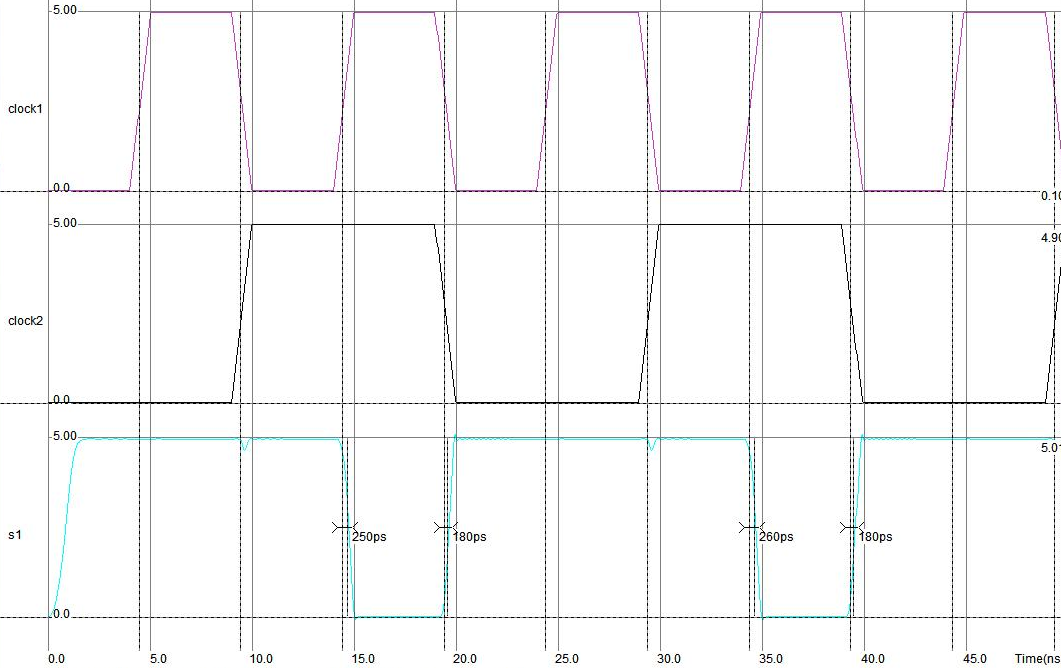Click the 5.00 voltage label of s1
Viewport: 1061px width, 668px height.
pos(64,437)
